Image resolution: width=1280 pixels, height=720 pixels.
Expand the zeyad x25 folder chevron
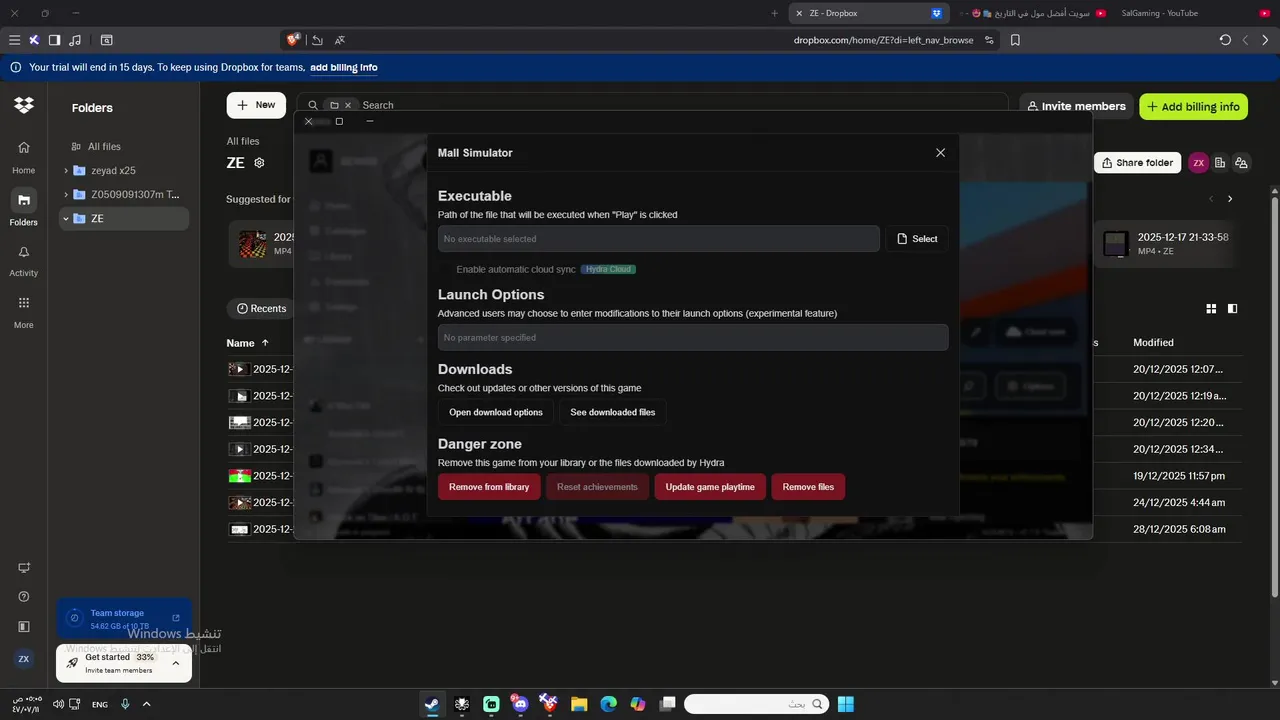66,171
